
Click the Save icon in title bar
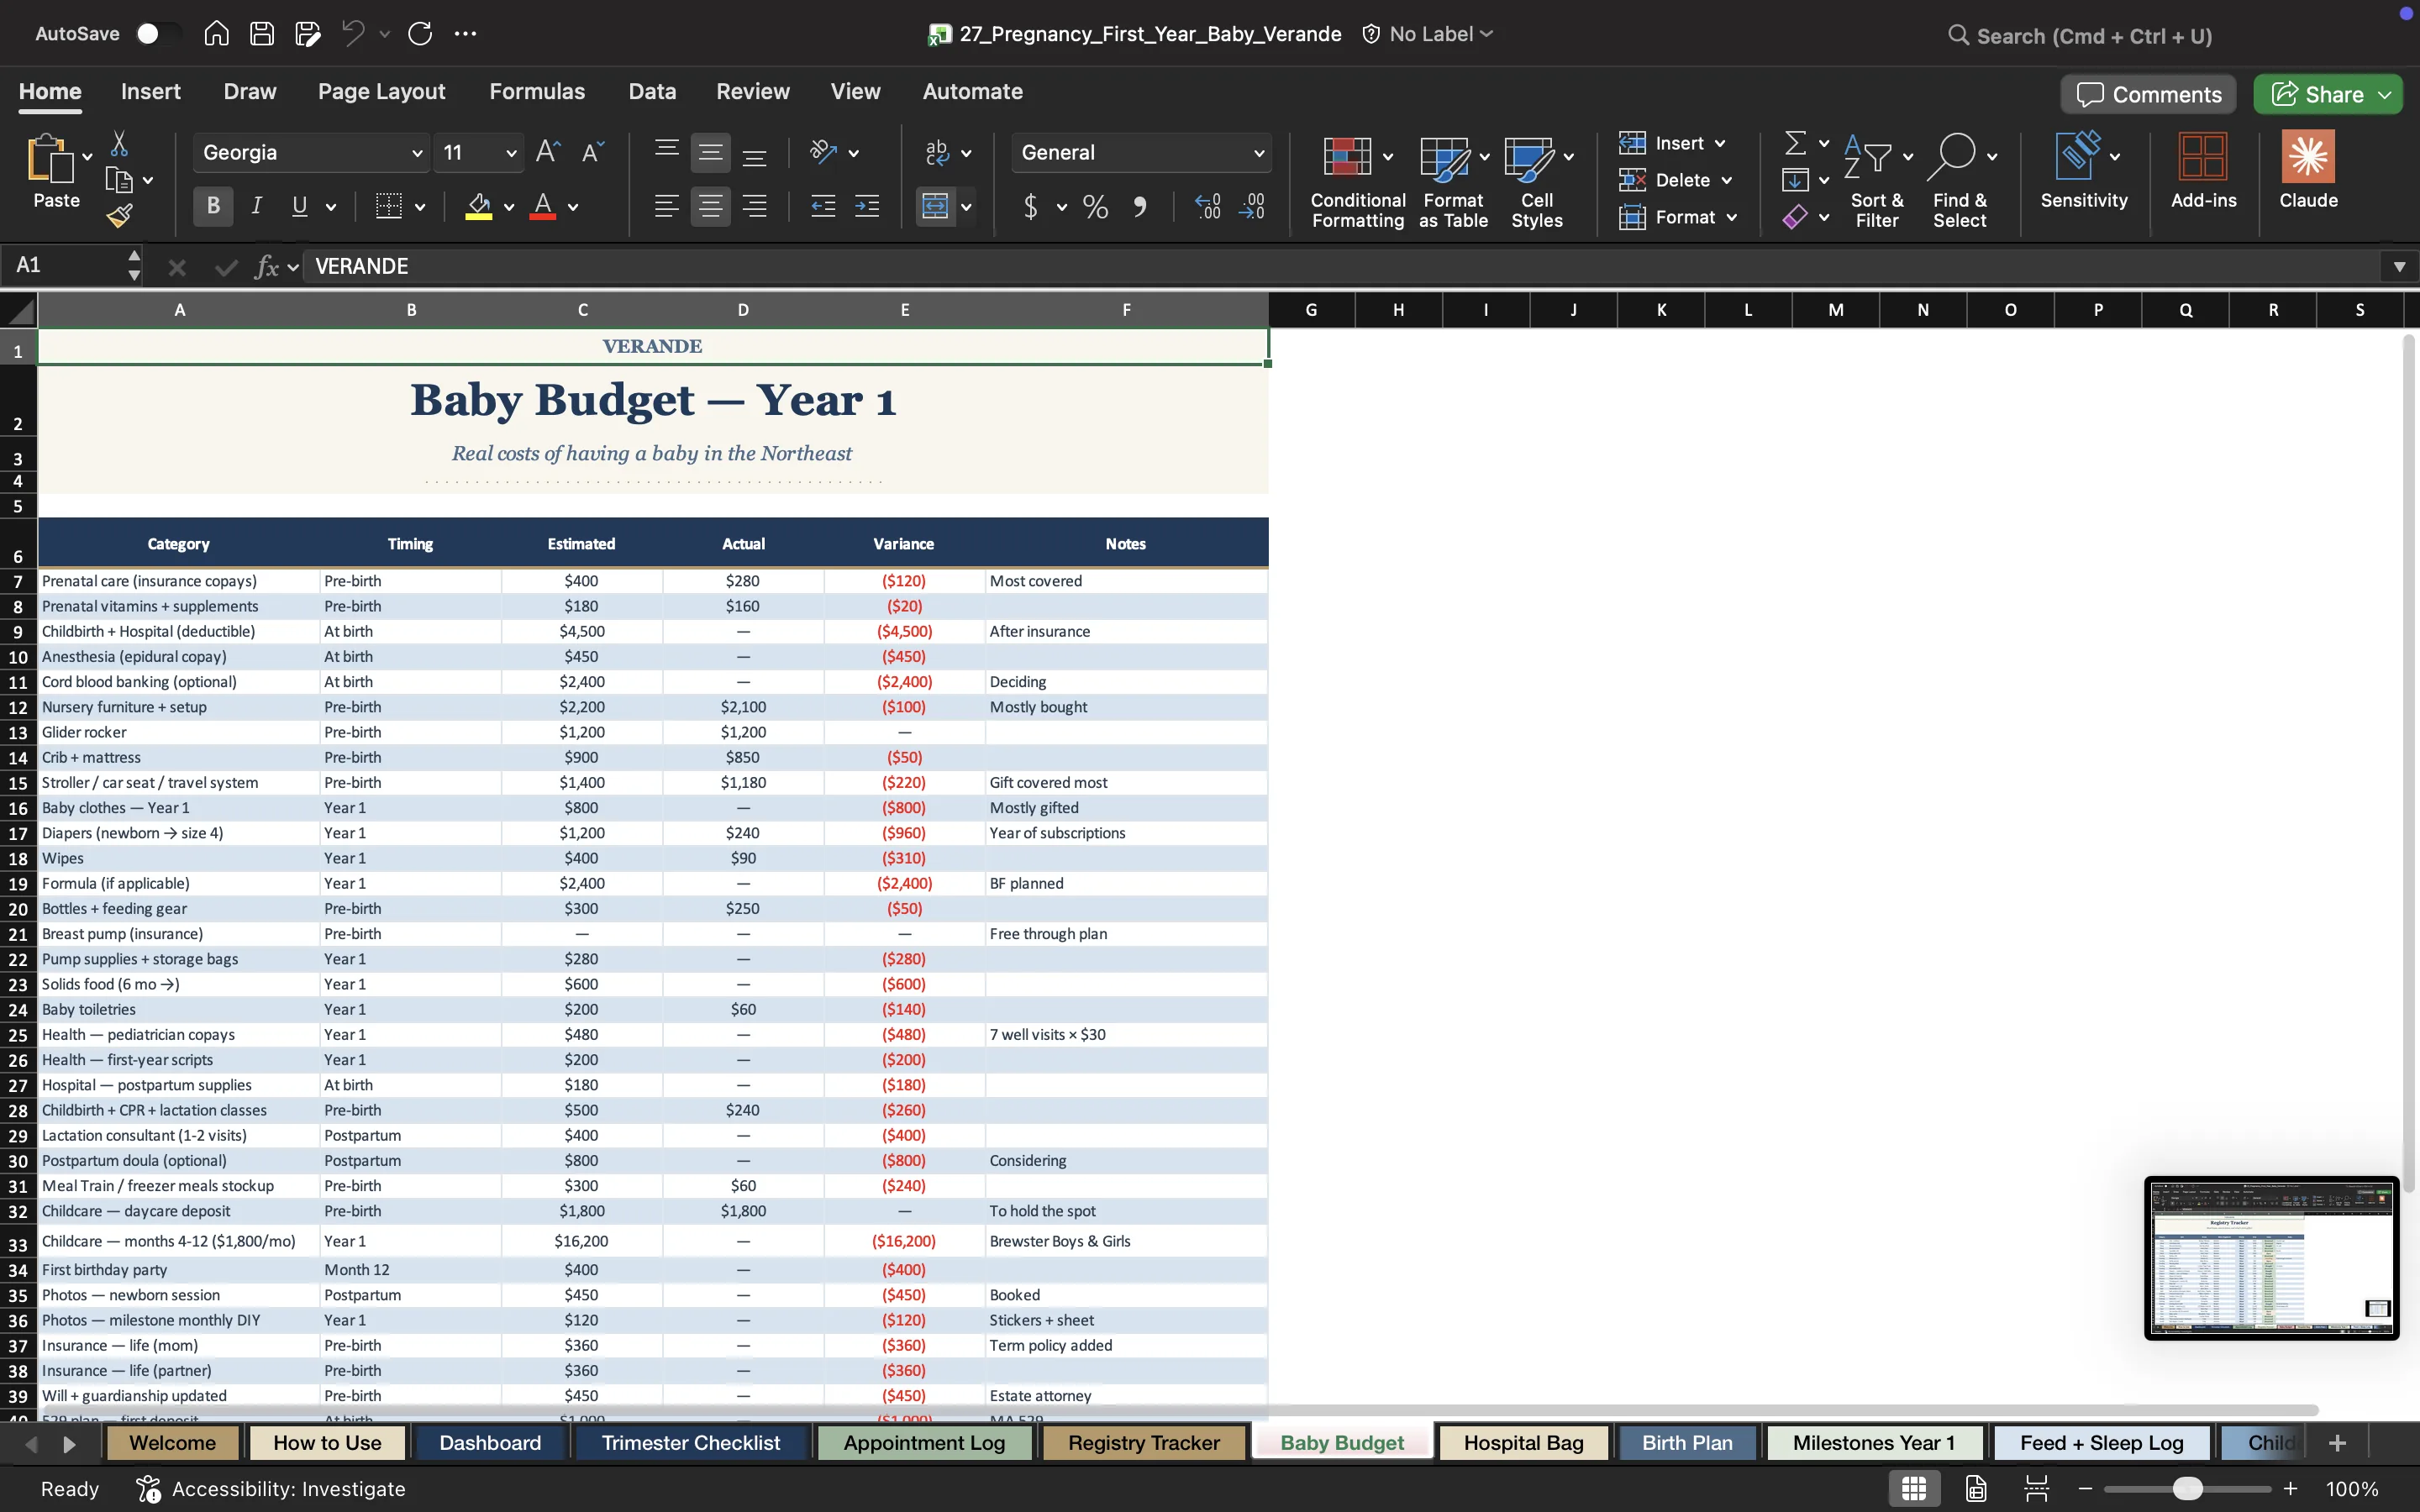point(262,34)
